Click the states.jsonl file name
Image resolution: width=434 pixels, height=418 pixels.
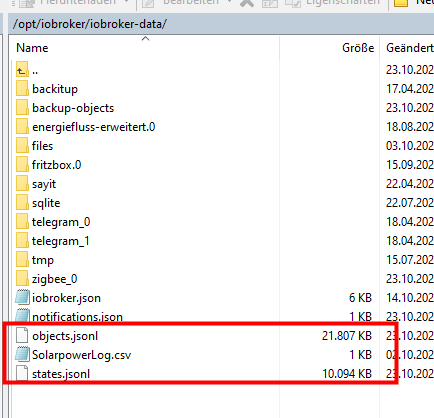(x=61, y=374)
